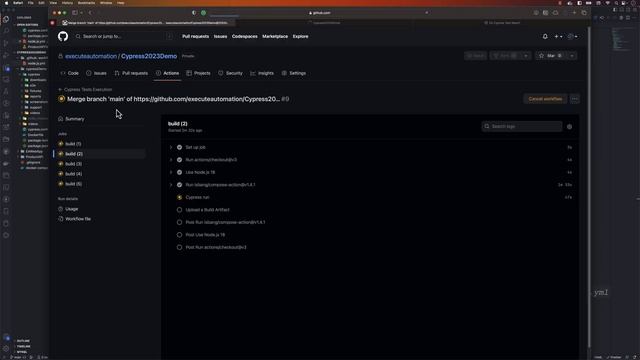
Task: Open the Cypress2023Demo repository link
Action: pyautogui.click(x=149, y=56)
